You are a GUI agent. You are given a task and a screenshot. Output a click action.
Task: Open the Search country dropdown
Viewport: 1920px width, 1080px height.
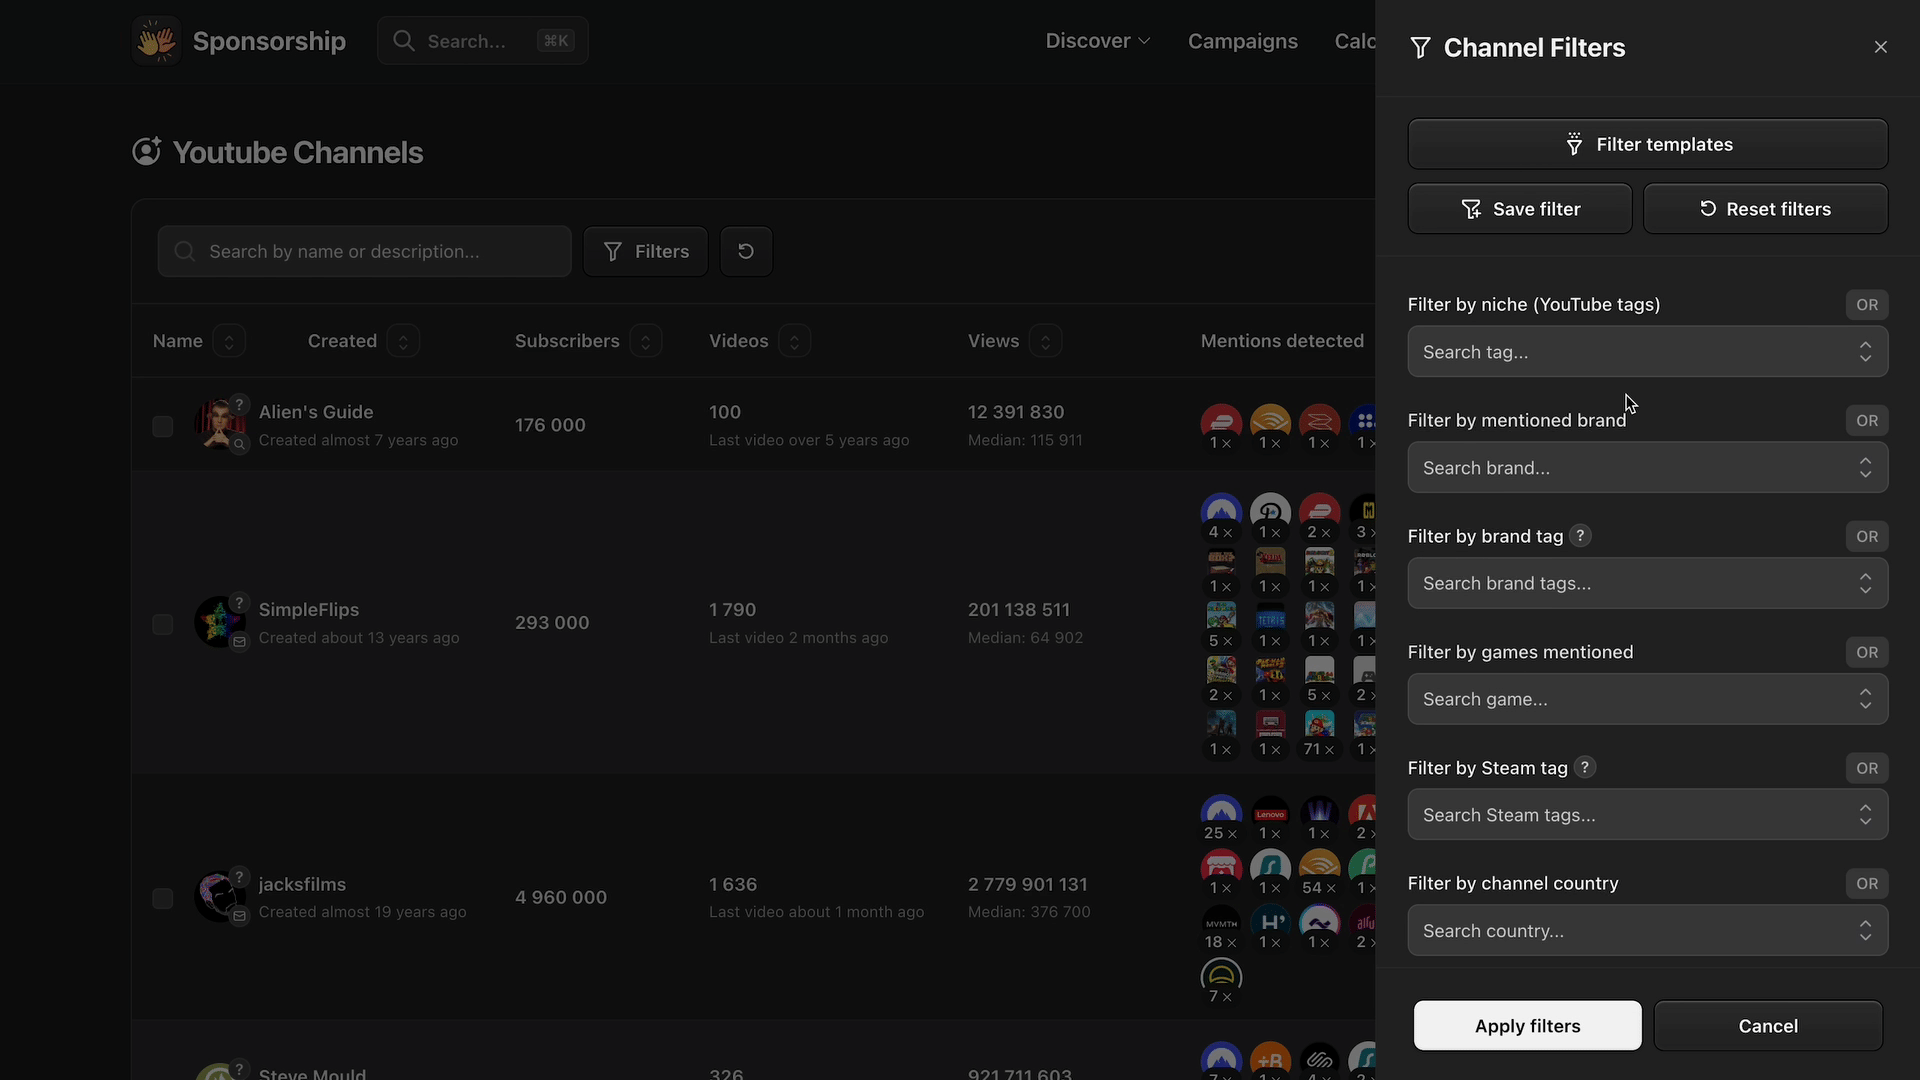[x=1647, y=931]
